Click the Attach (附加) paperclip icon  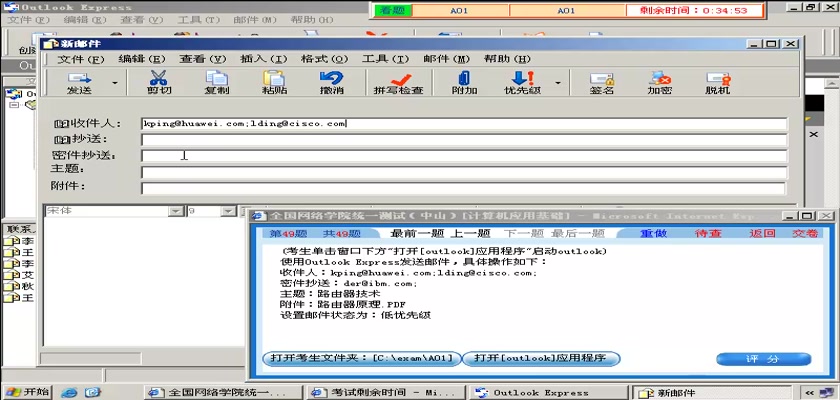coord(464,82)
